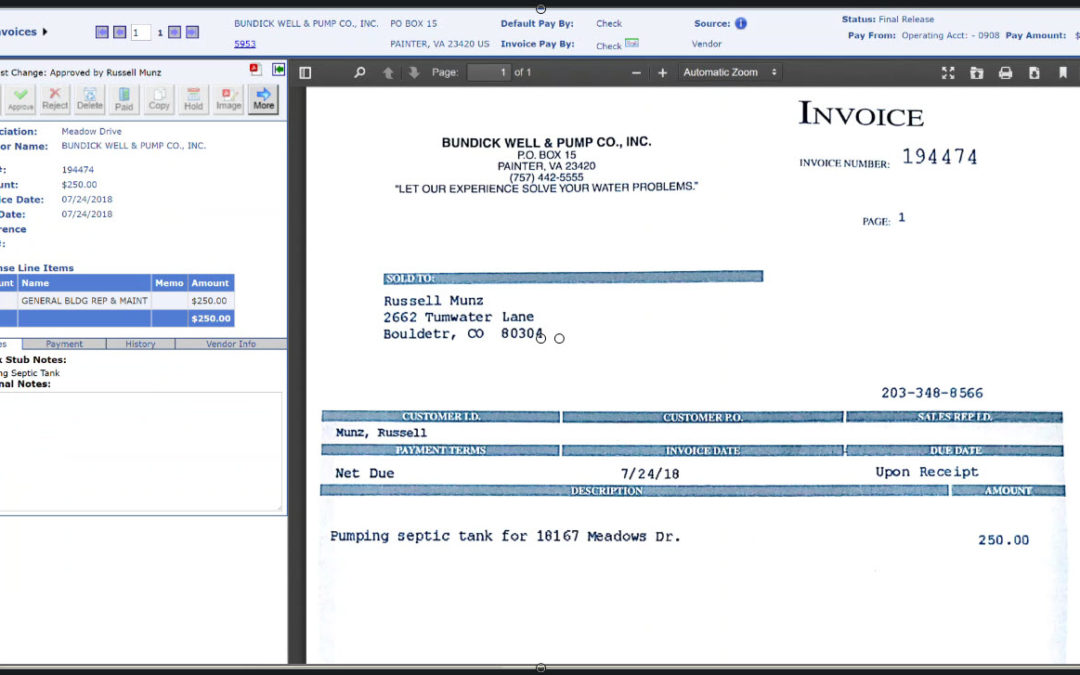Viewport: 1080px width, 675px height.
Task: Click the PDF page number field
Action: pyautogui.click(x=488, y=73)
